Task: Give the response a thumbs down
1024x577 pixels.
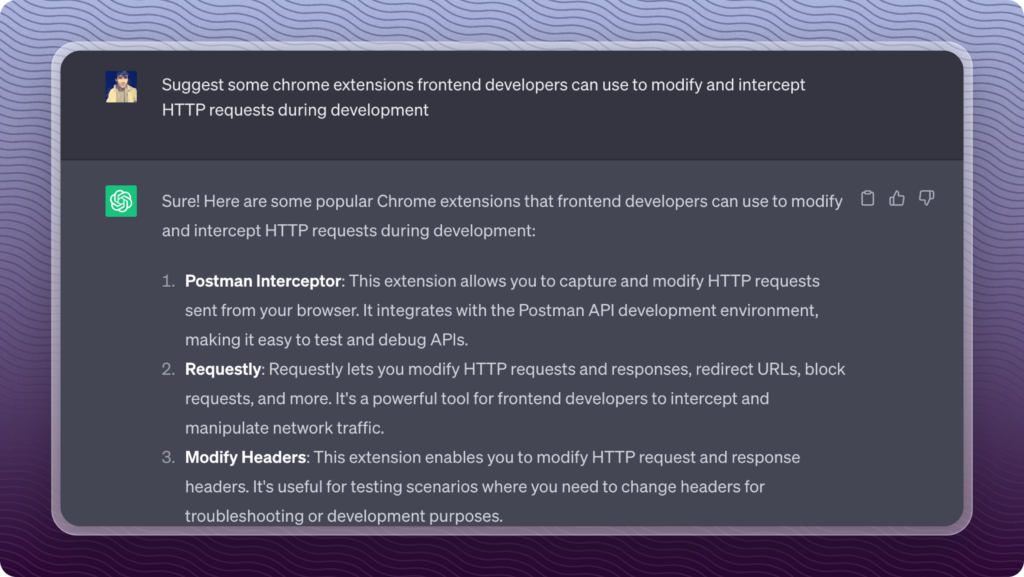Action: point(926,198)
